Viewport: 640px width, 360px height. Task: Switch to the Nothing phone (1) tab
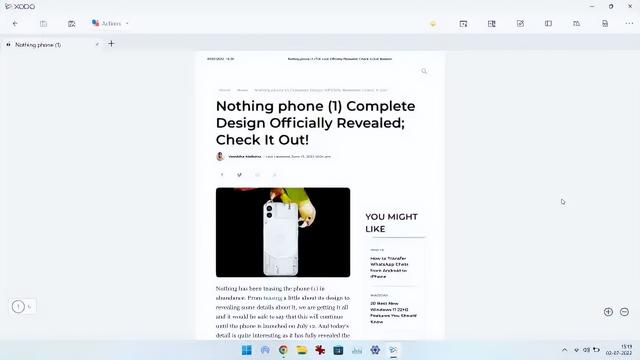[38, 45]
